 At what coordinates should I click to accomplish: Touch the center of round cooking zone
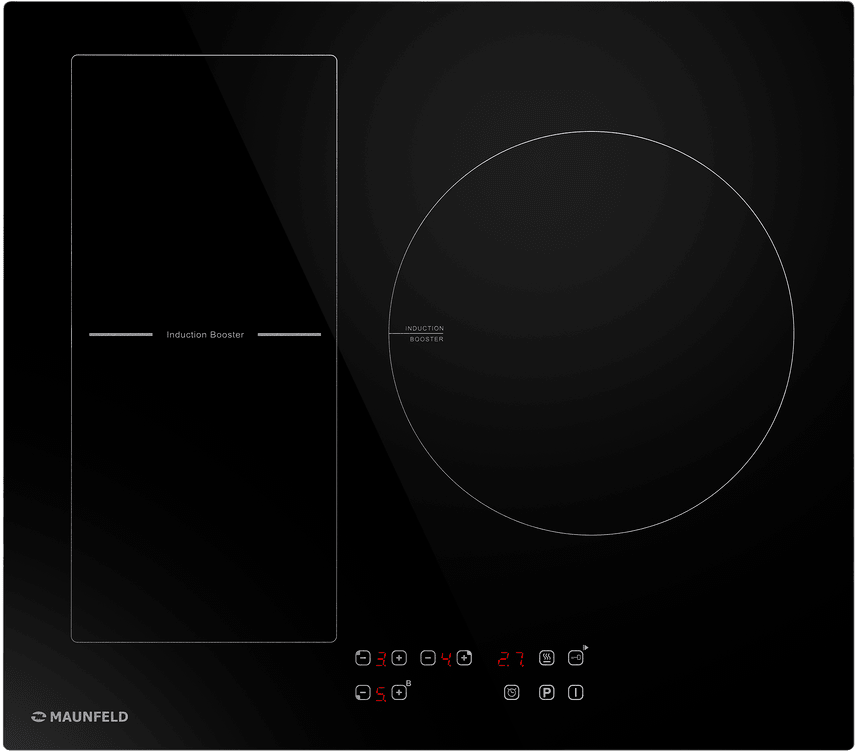(590, 332)
